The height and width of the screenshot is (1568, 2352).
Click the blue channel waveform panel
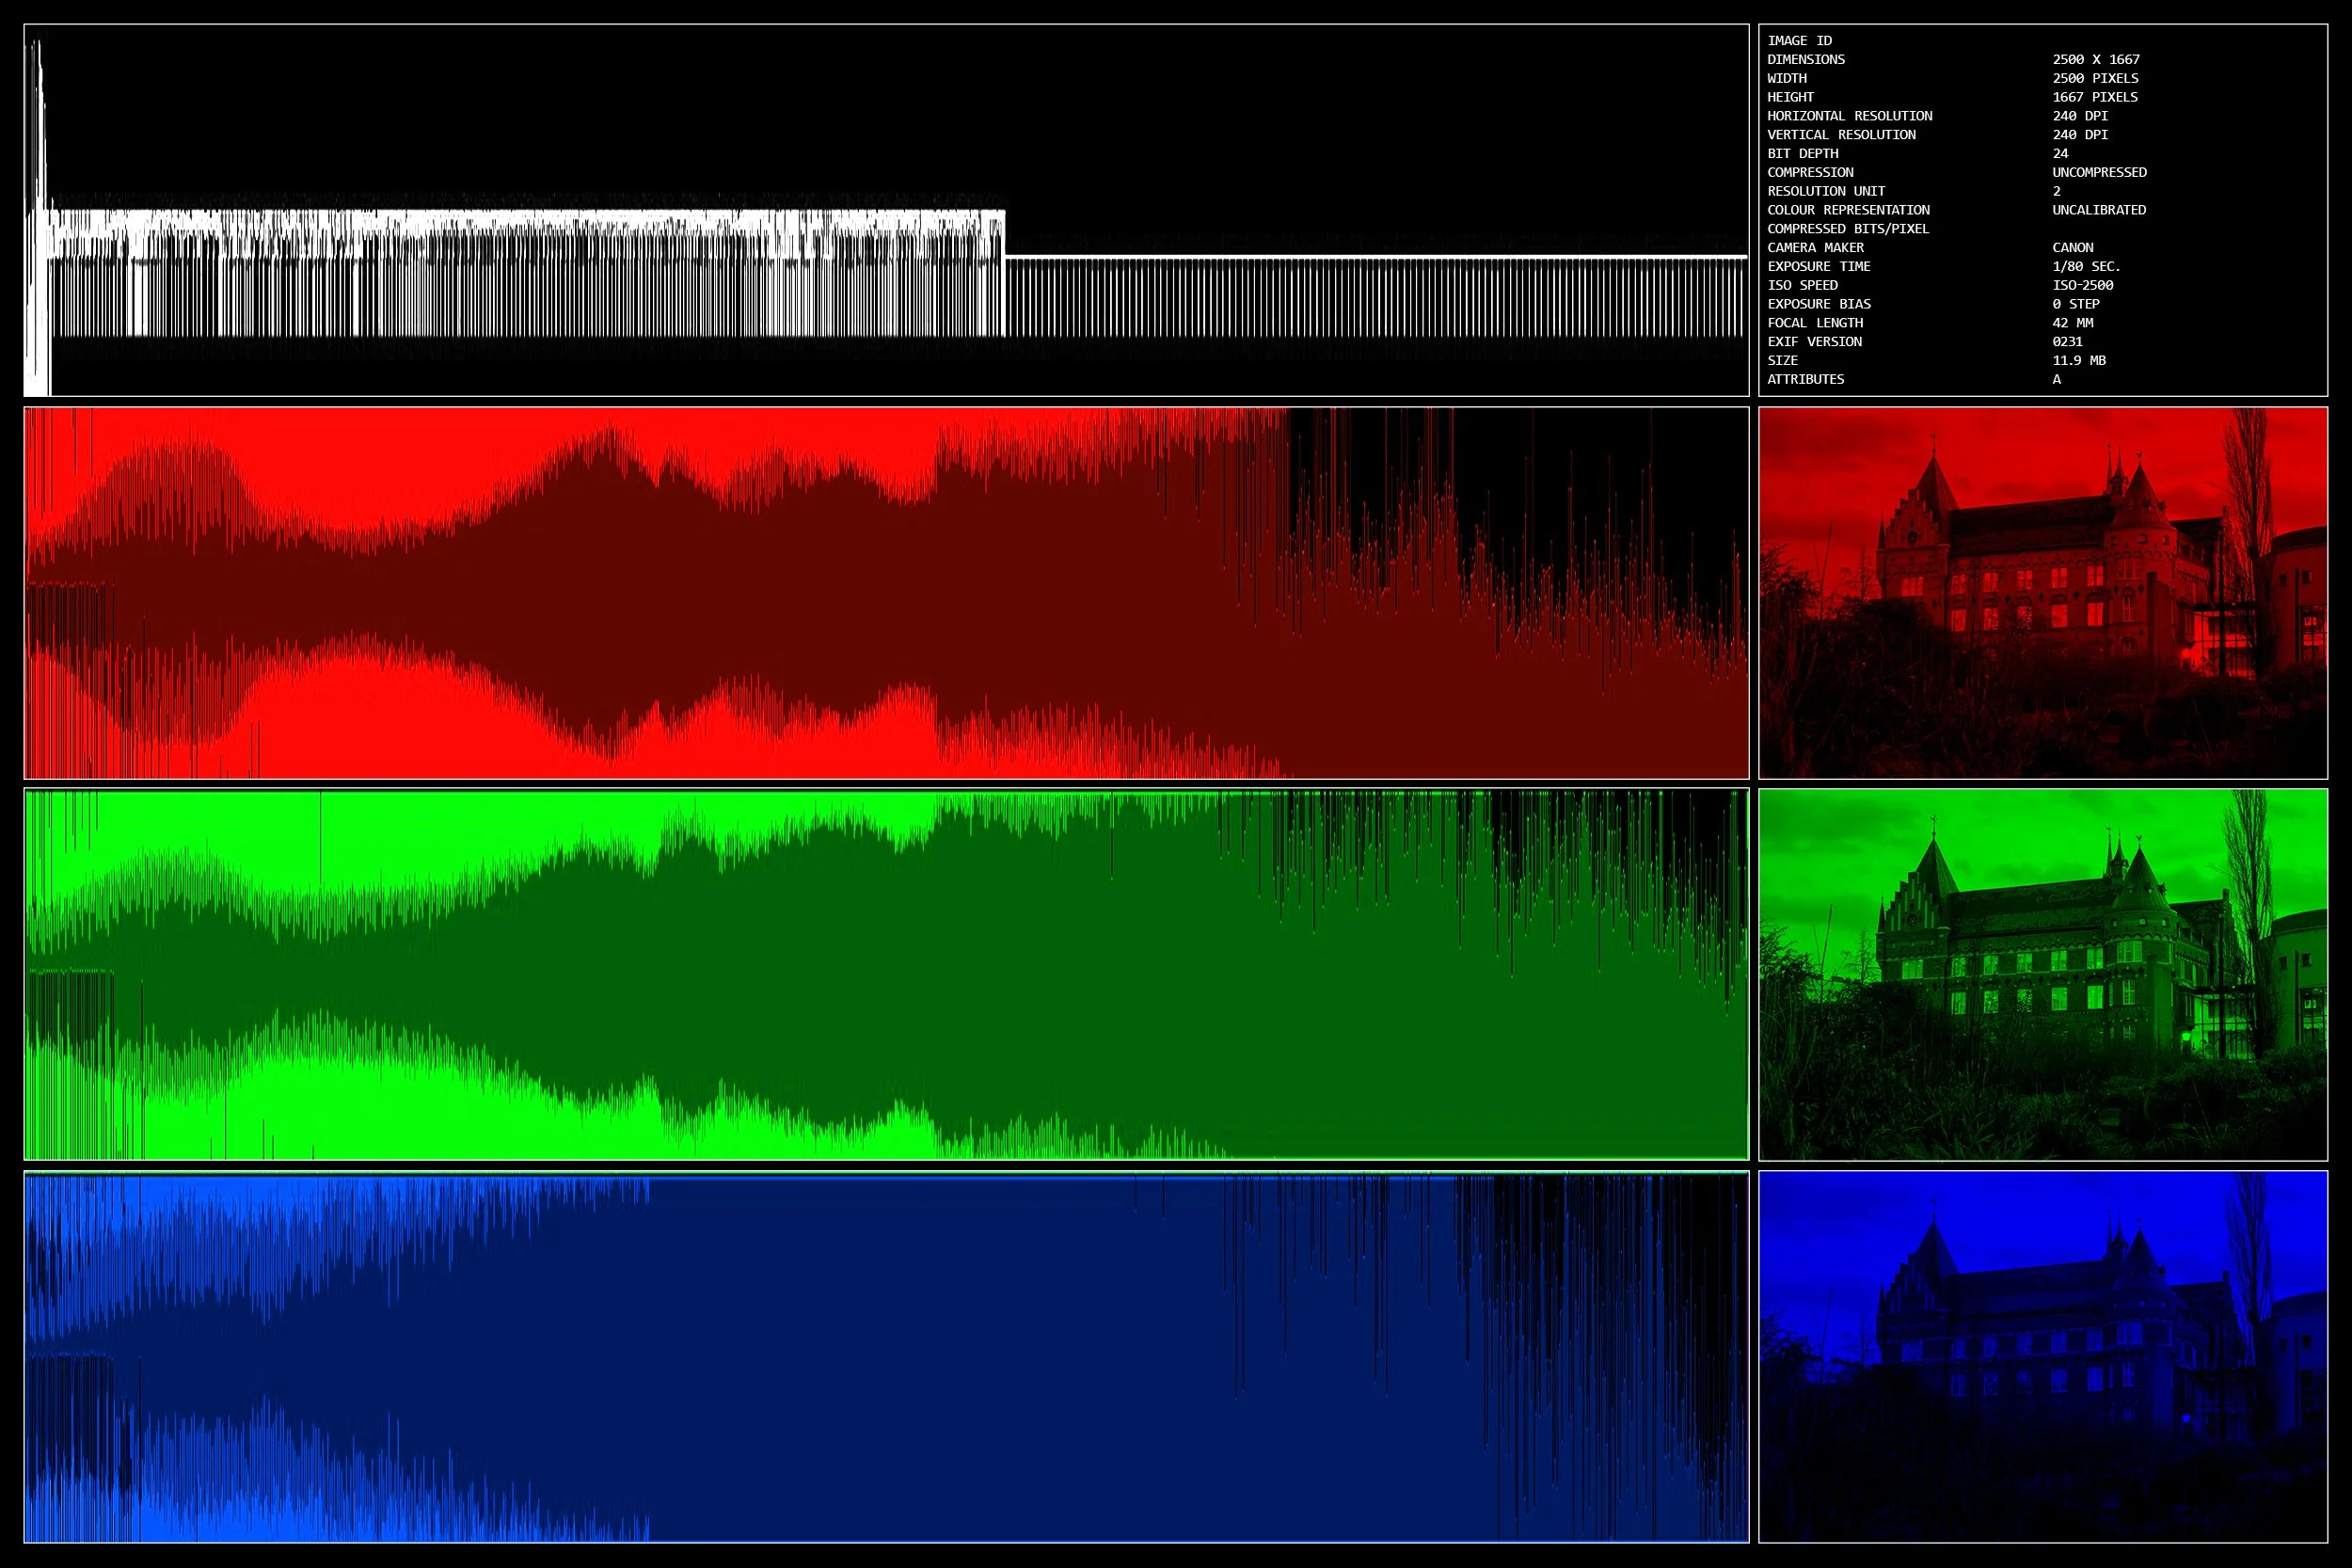[886, 1356]
